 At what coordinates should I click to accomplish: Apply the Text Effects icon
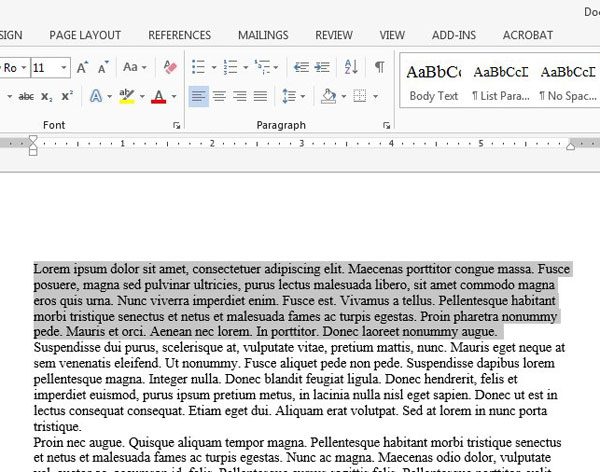click(96, 97)
